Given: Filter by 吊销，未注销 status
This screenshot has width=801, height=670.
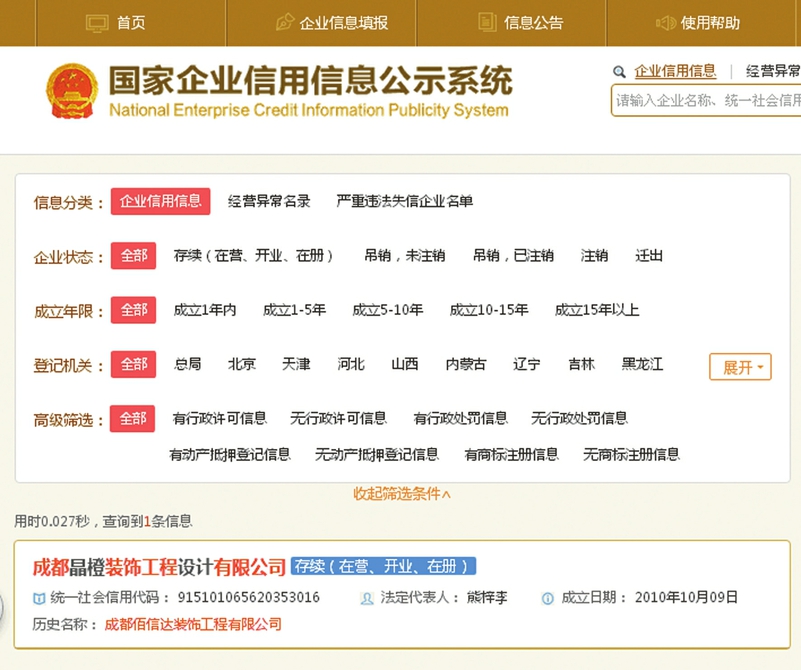Looking at the screenshot, I should coord(405,255).
